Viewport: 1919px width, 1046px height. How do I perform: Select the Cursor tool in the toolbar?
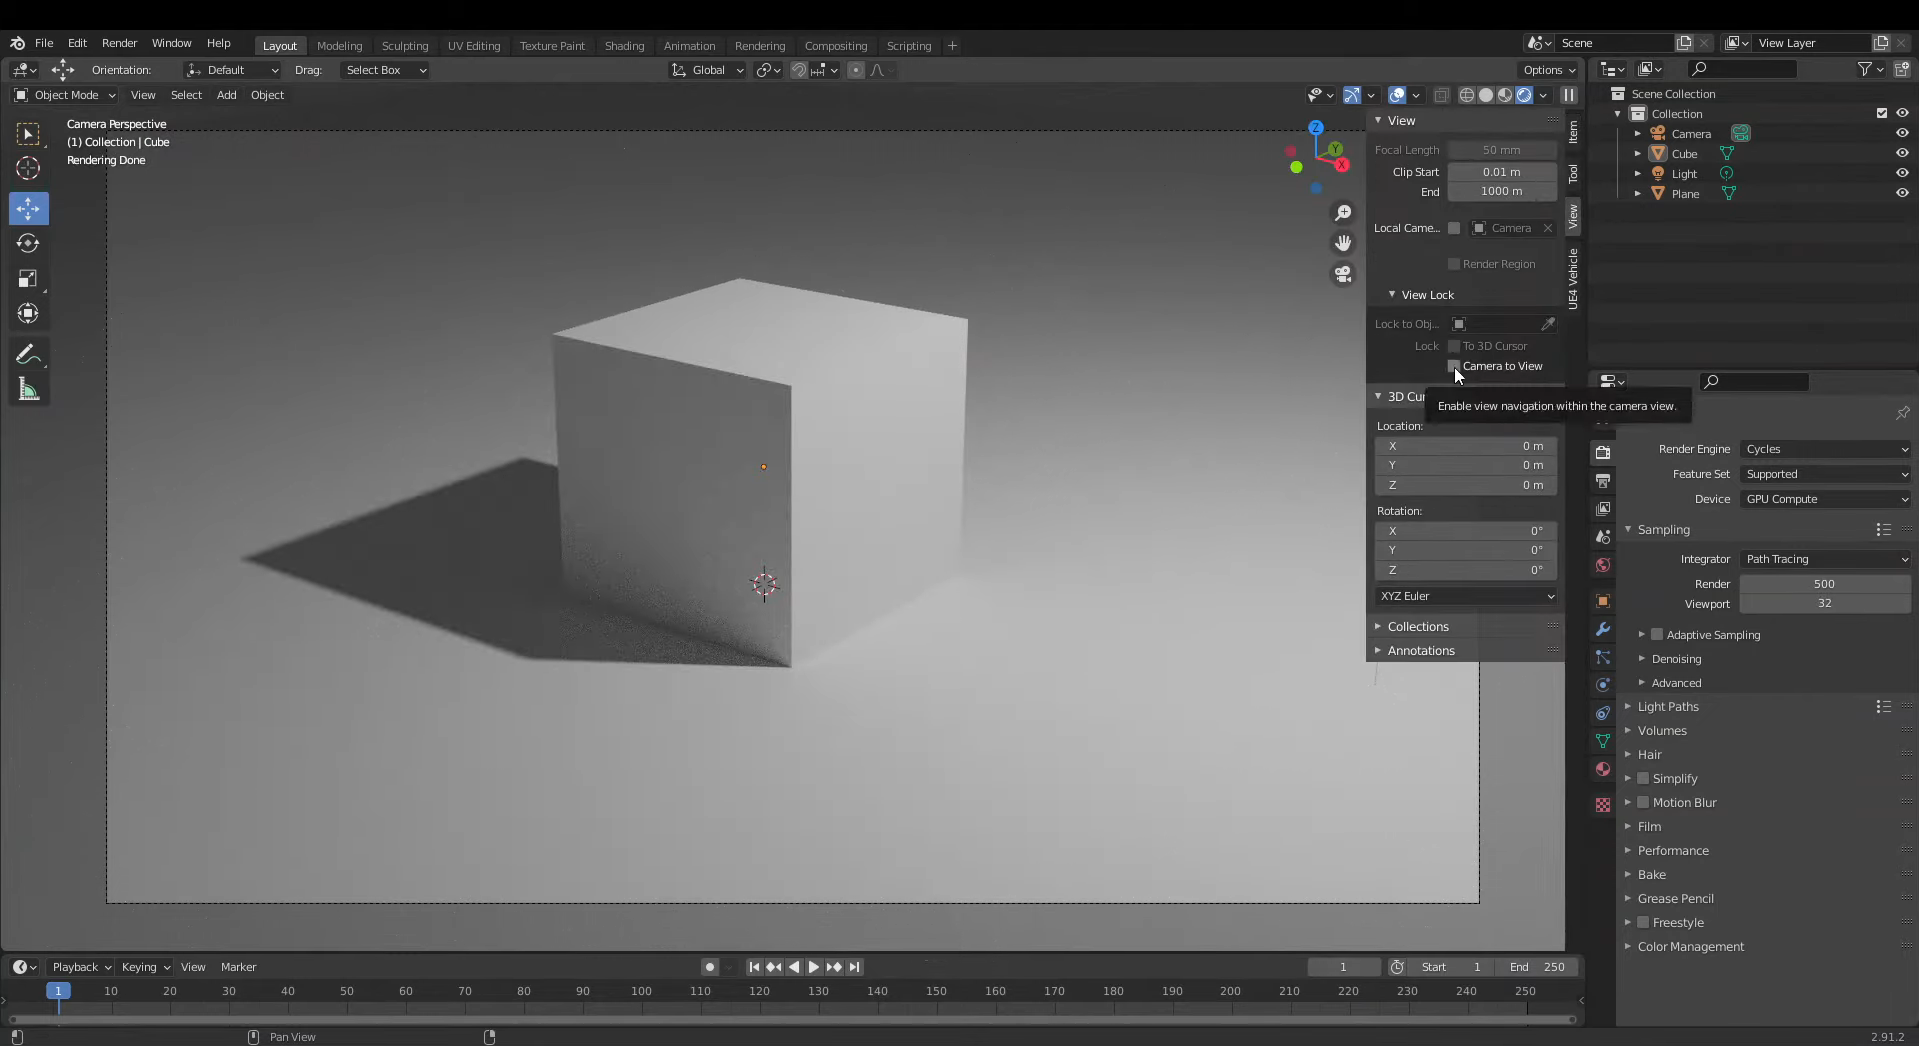pyautogui.click(x=28, y=168)
